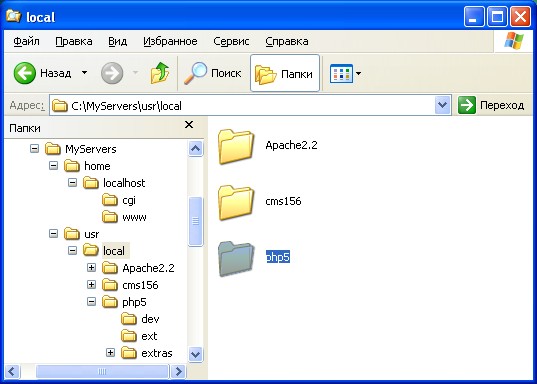Maximize the local window
This screenshot has height=384, width=537.
pos(497,16)
